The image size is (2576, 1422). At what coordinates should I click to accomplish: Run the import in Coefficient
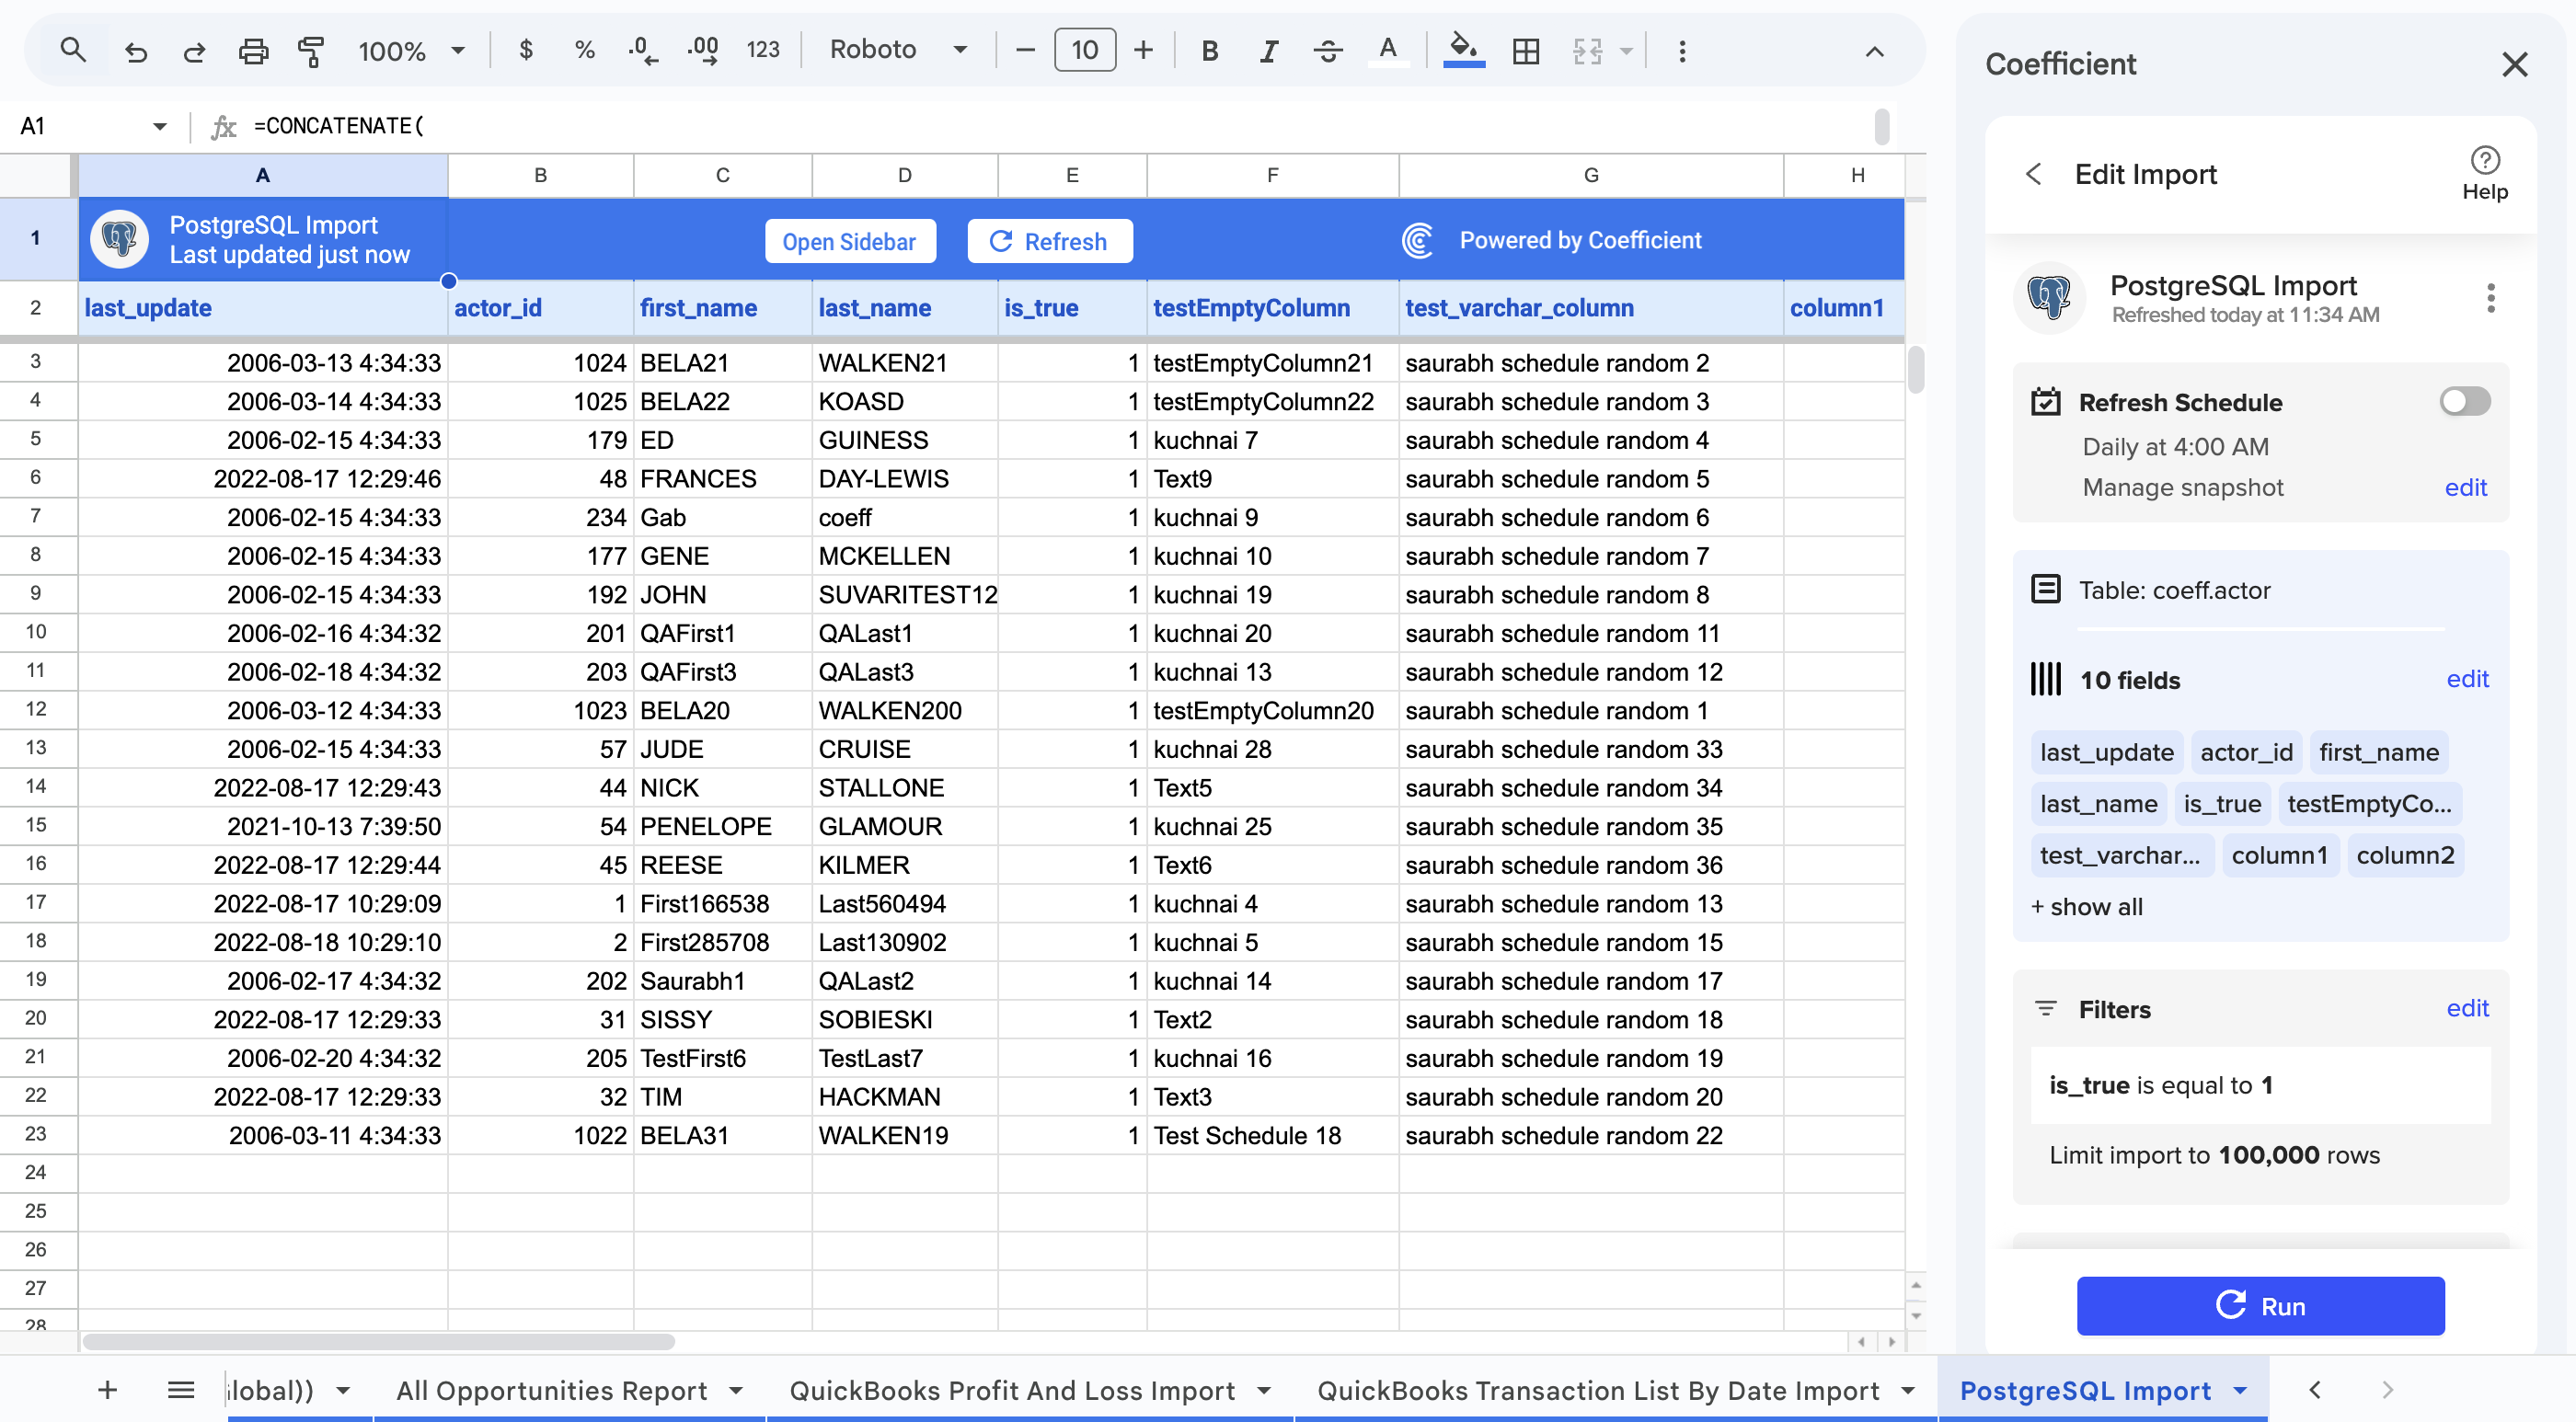[2260, 1306]
